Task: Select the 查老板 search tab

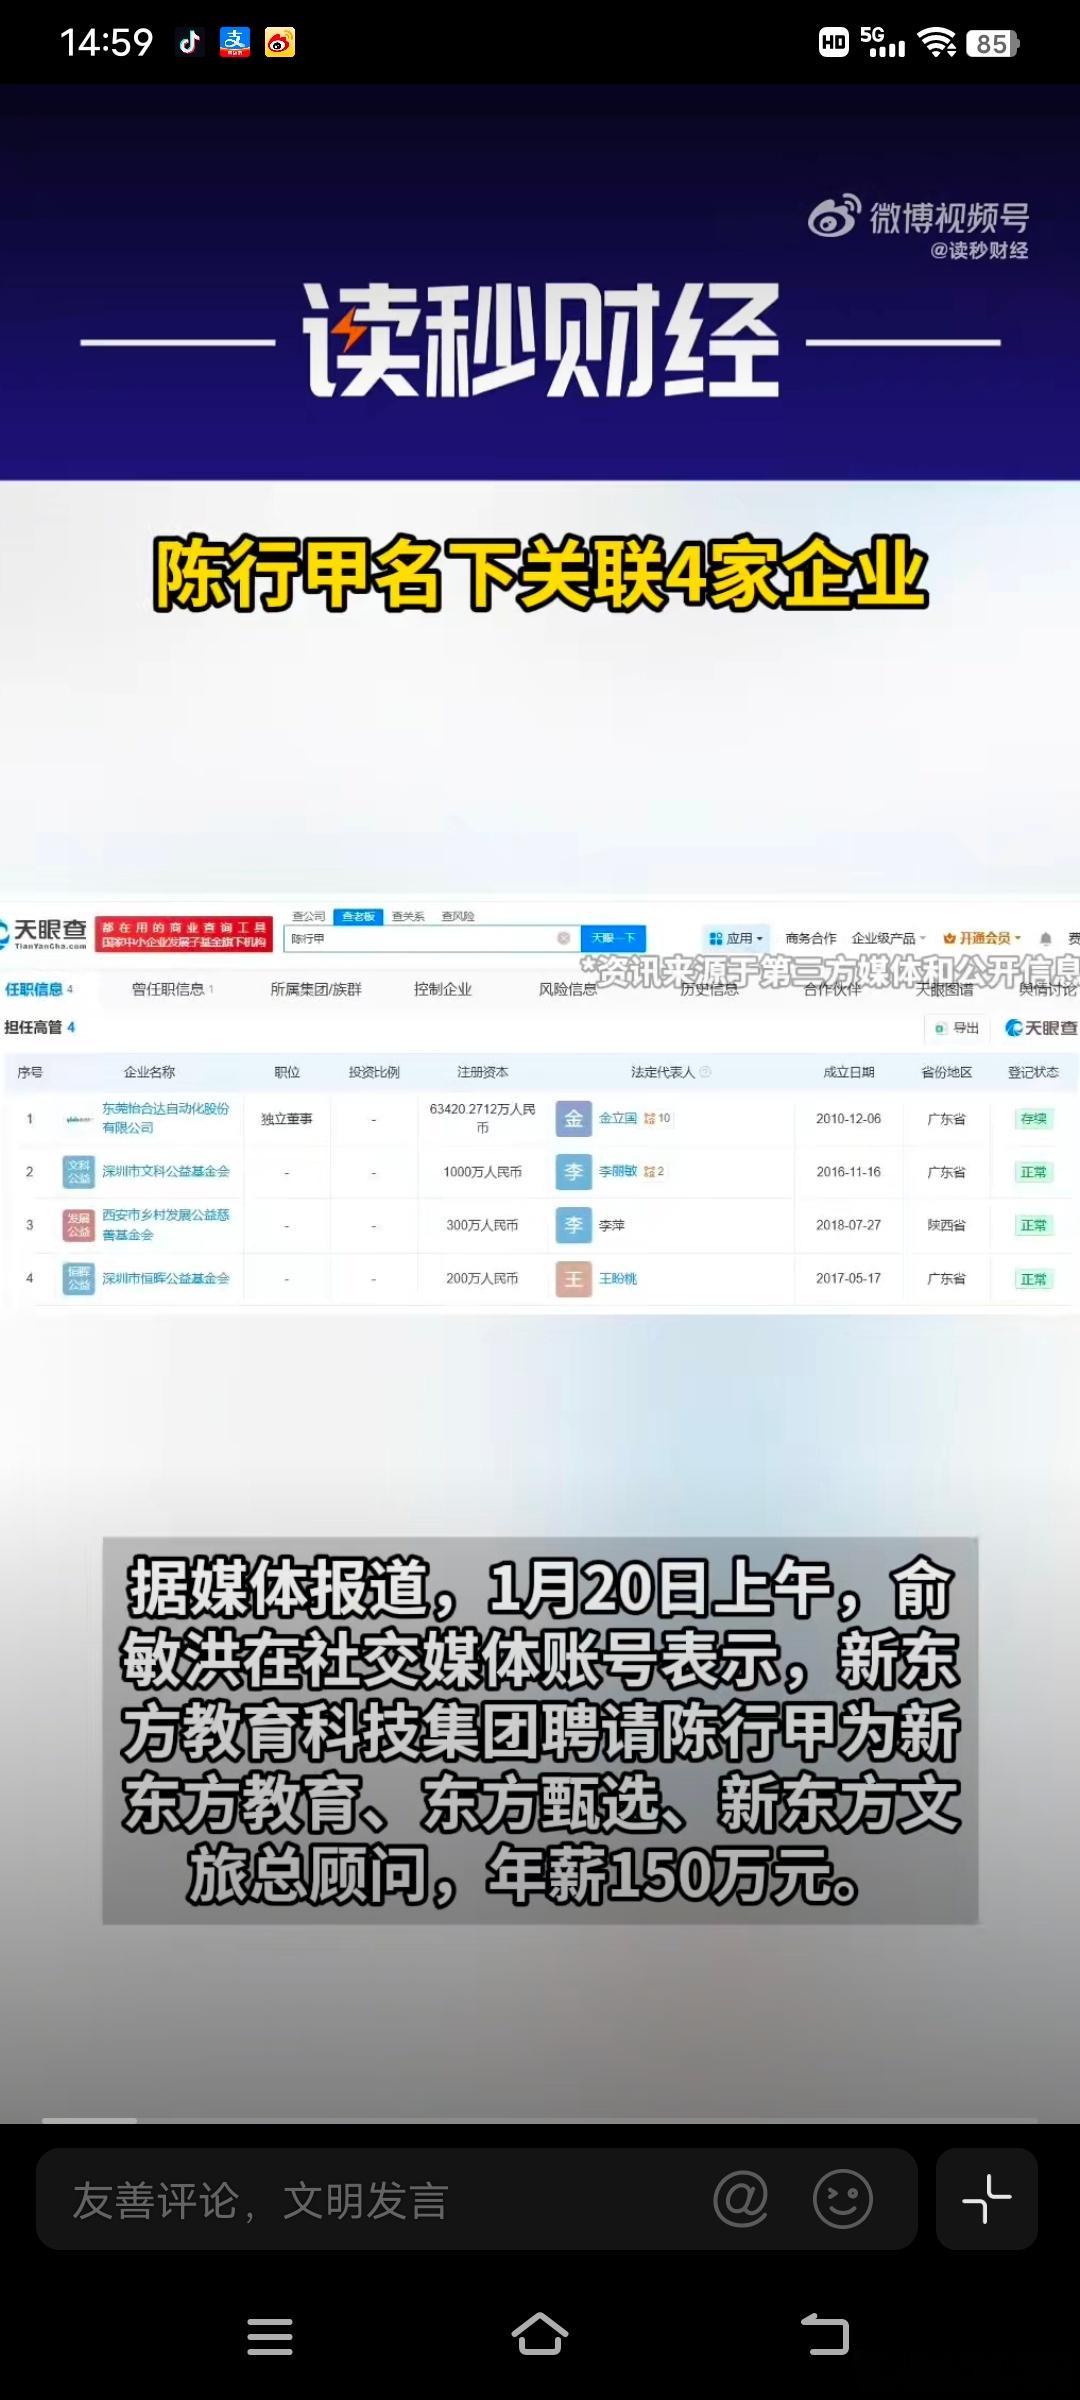Action: point(358,916)
